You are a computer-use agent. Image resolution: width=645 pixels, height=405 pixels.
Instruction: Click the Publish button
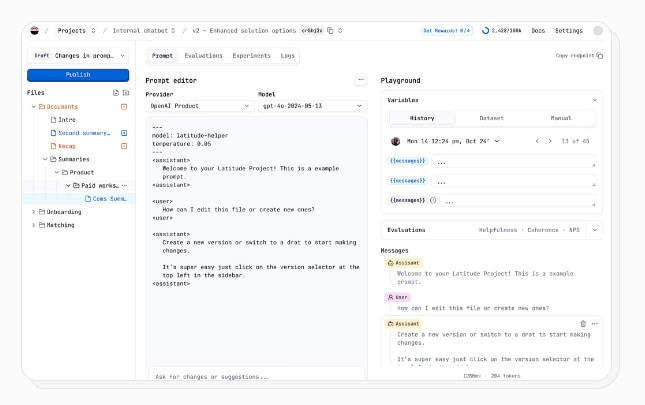pos(78,75)
